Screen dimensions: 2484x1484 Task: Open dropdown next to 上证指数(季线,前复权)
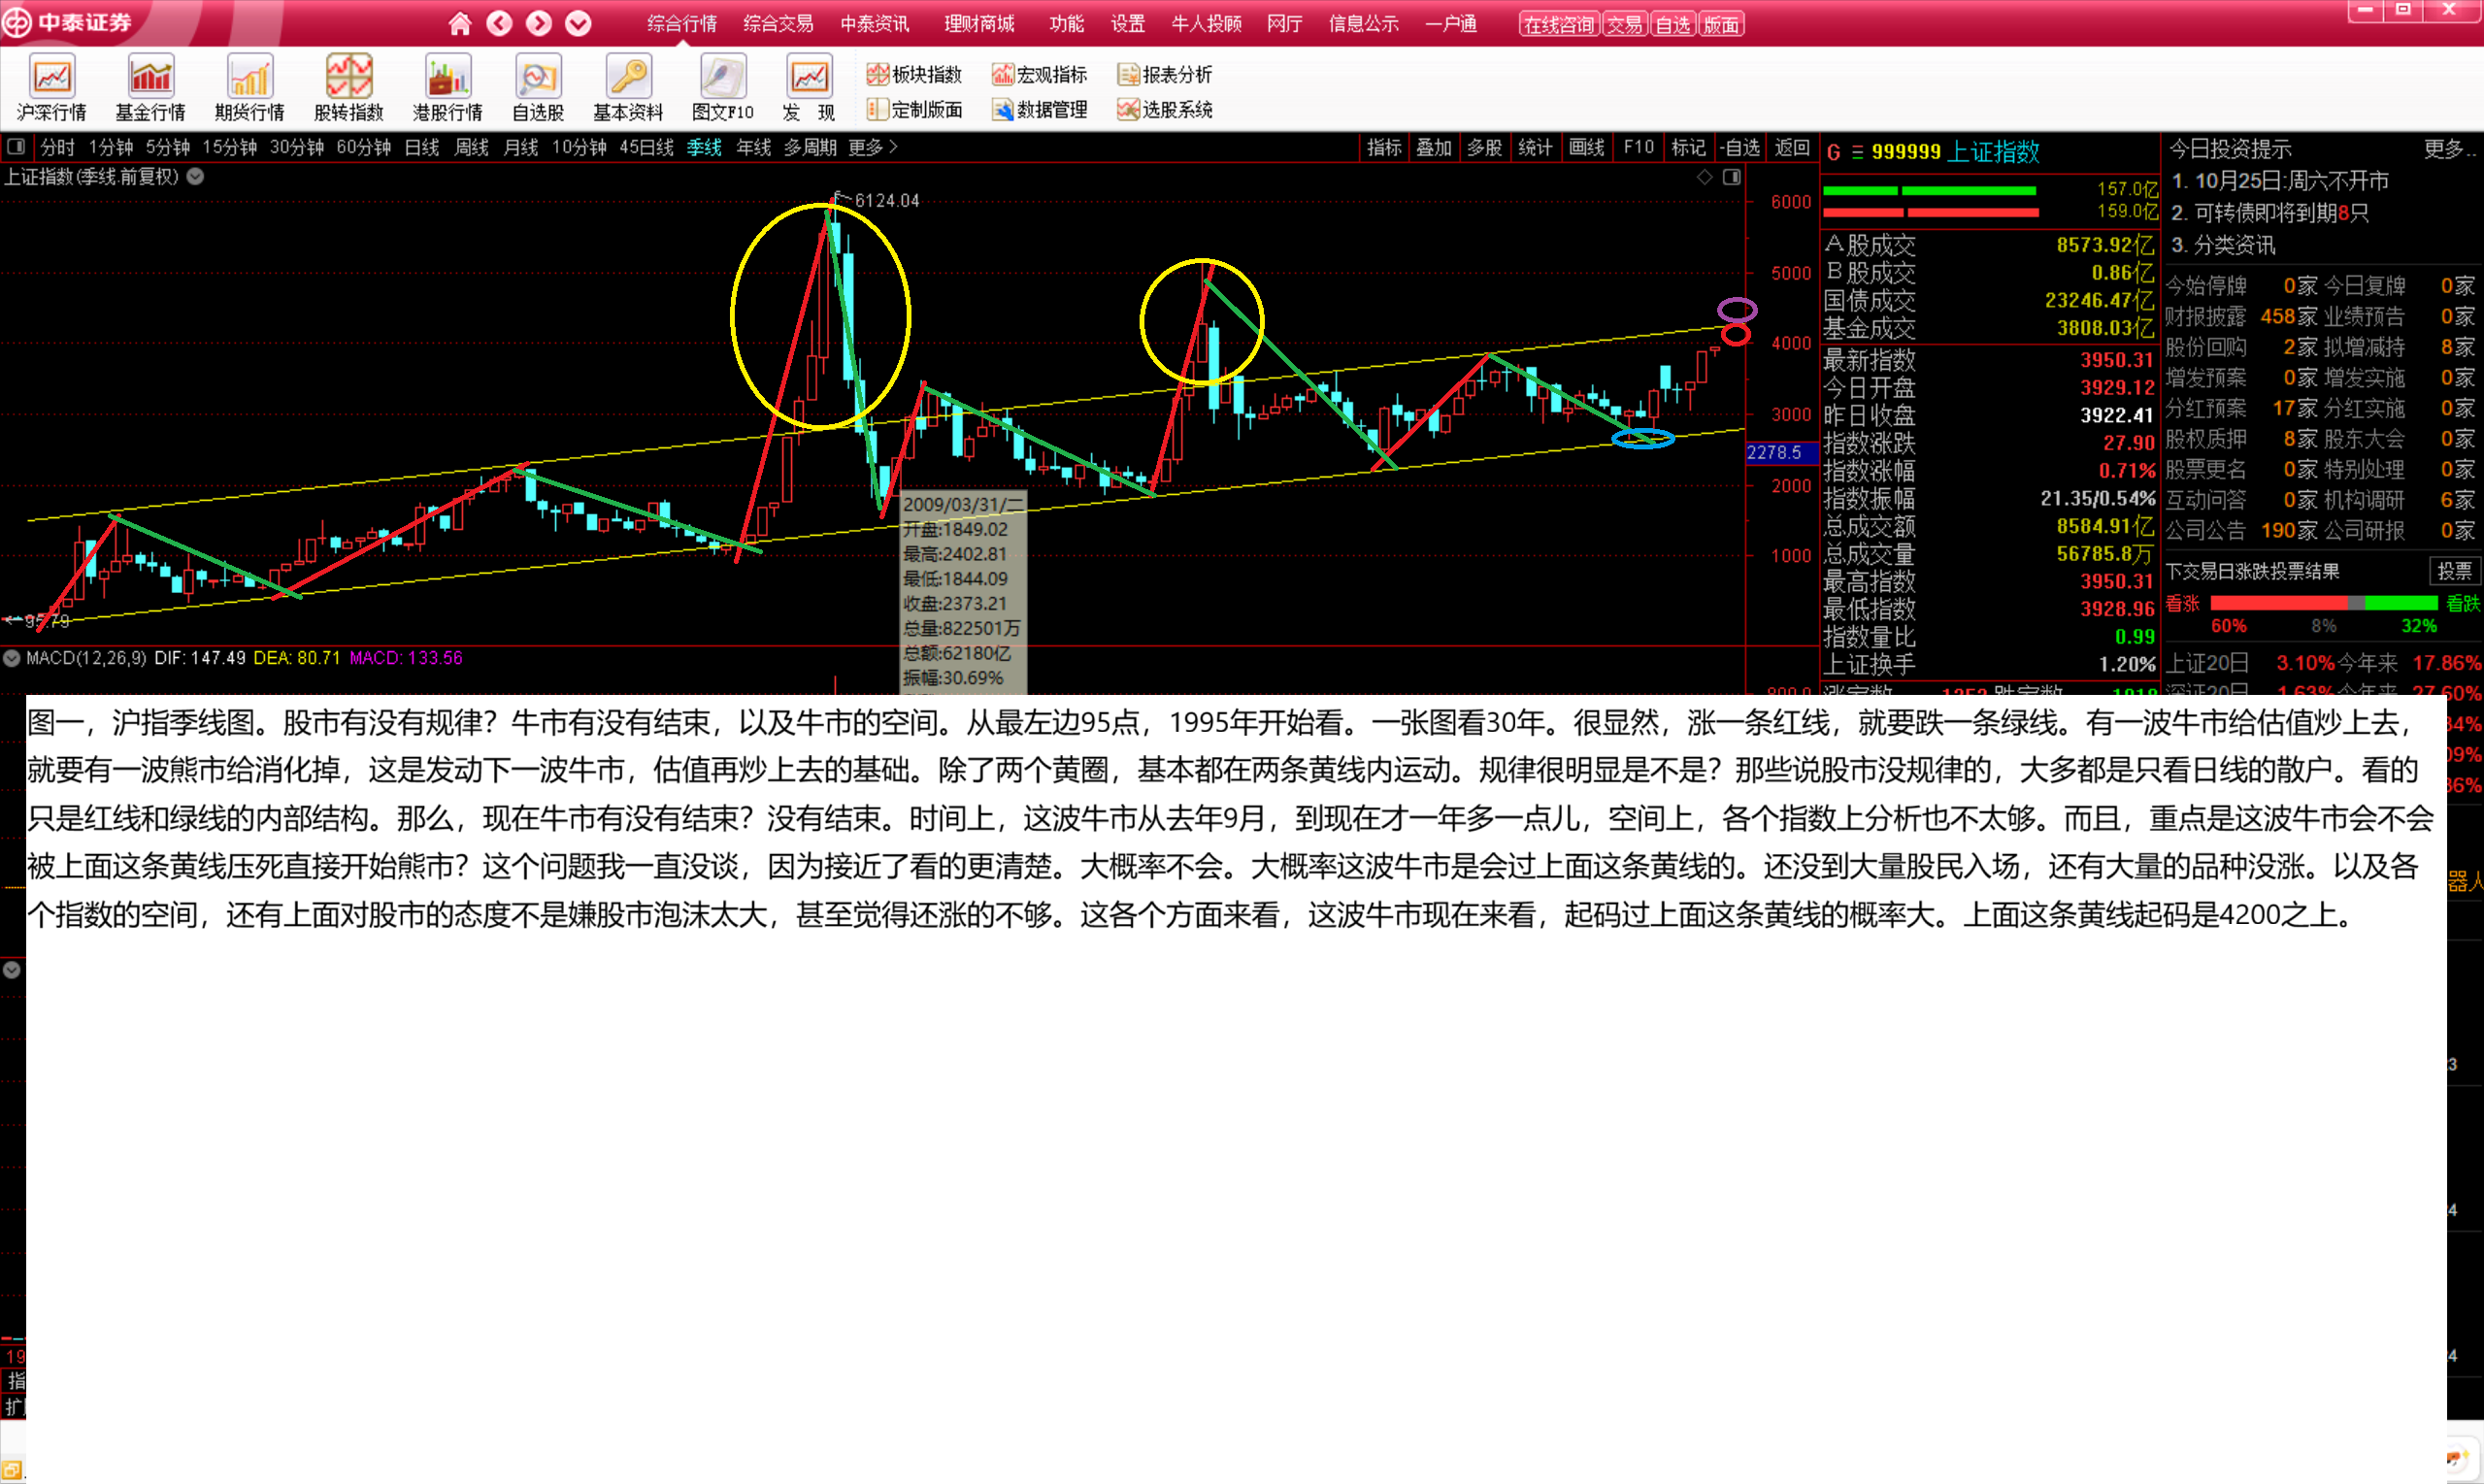coord(196,177)
